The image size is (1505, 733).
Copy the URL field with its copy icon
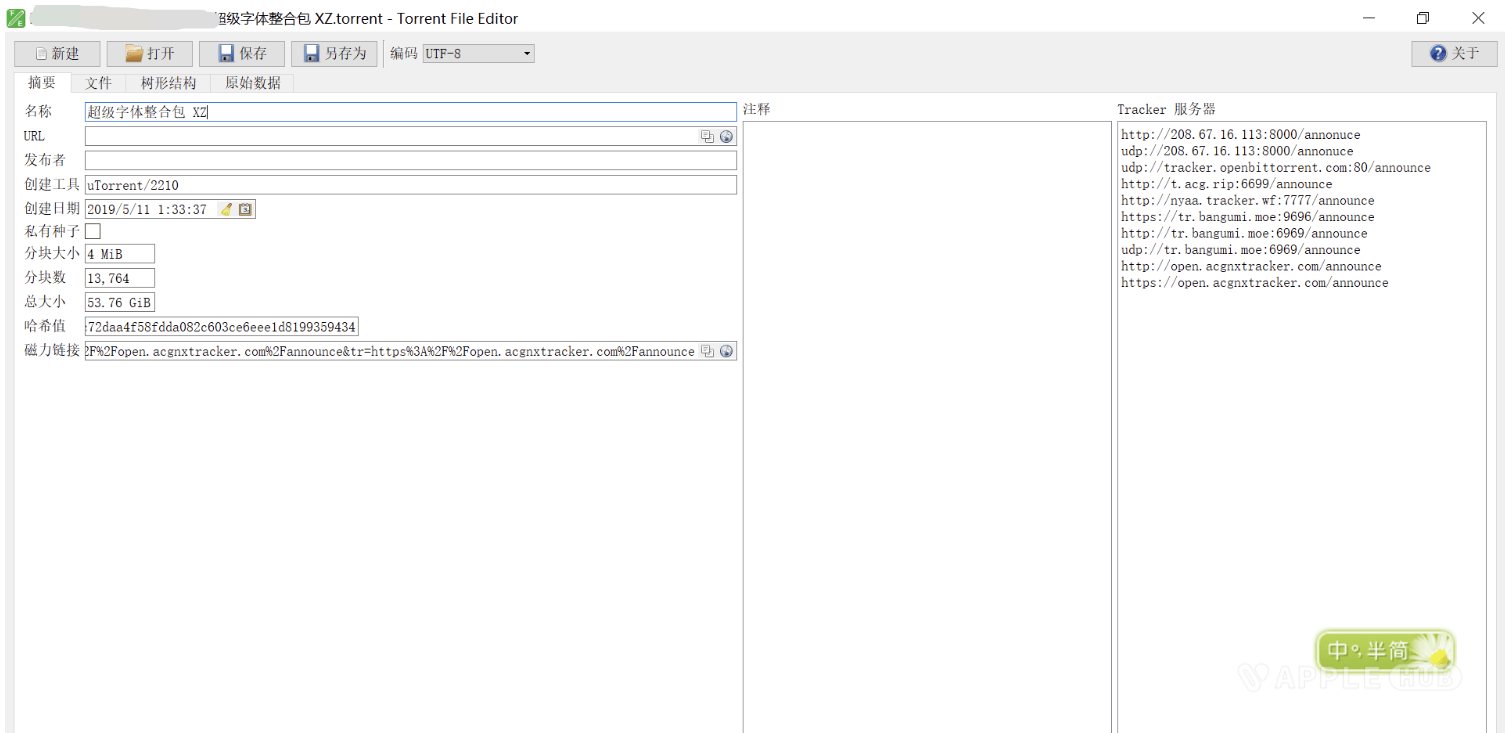707,137
